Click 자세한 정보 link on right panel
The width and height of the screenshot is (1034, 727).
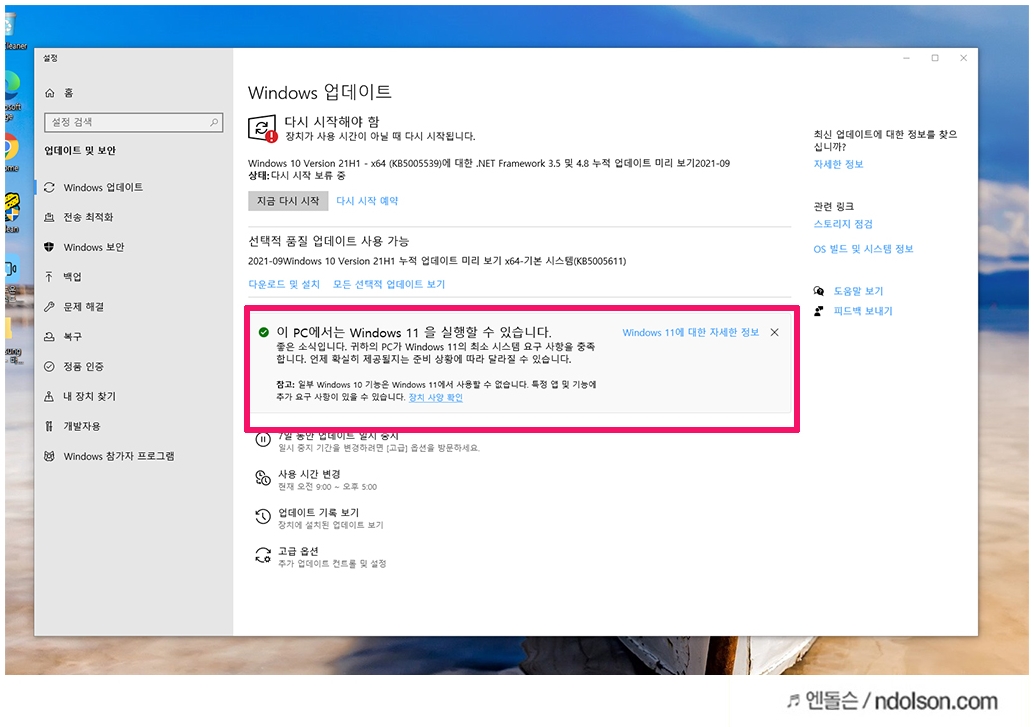coord(838,164)
